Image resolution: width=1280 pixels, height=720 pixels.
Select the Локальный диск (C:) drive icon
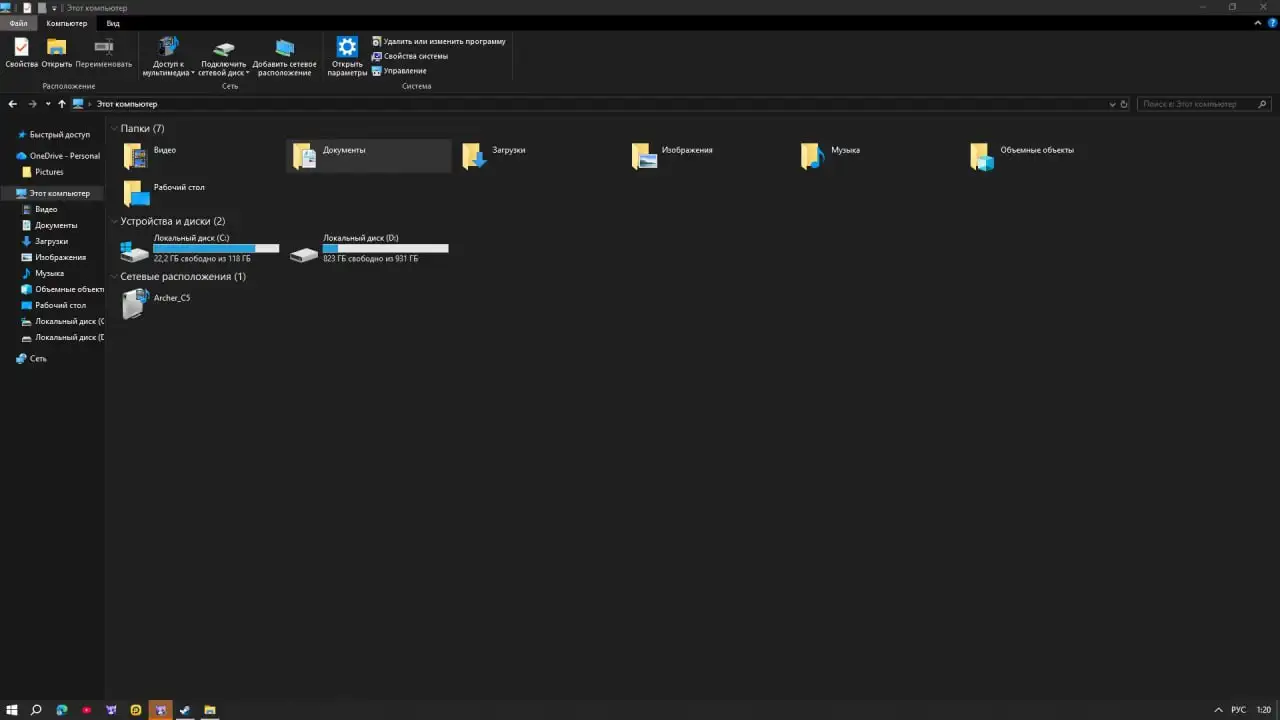[134, 250]
